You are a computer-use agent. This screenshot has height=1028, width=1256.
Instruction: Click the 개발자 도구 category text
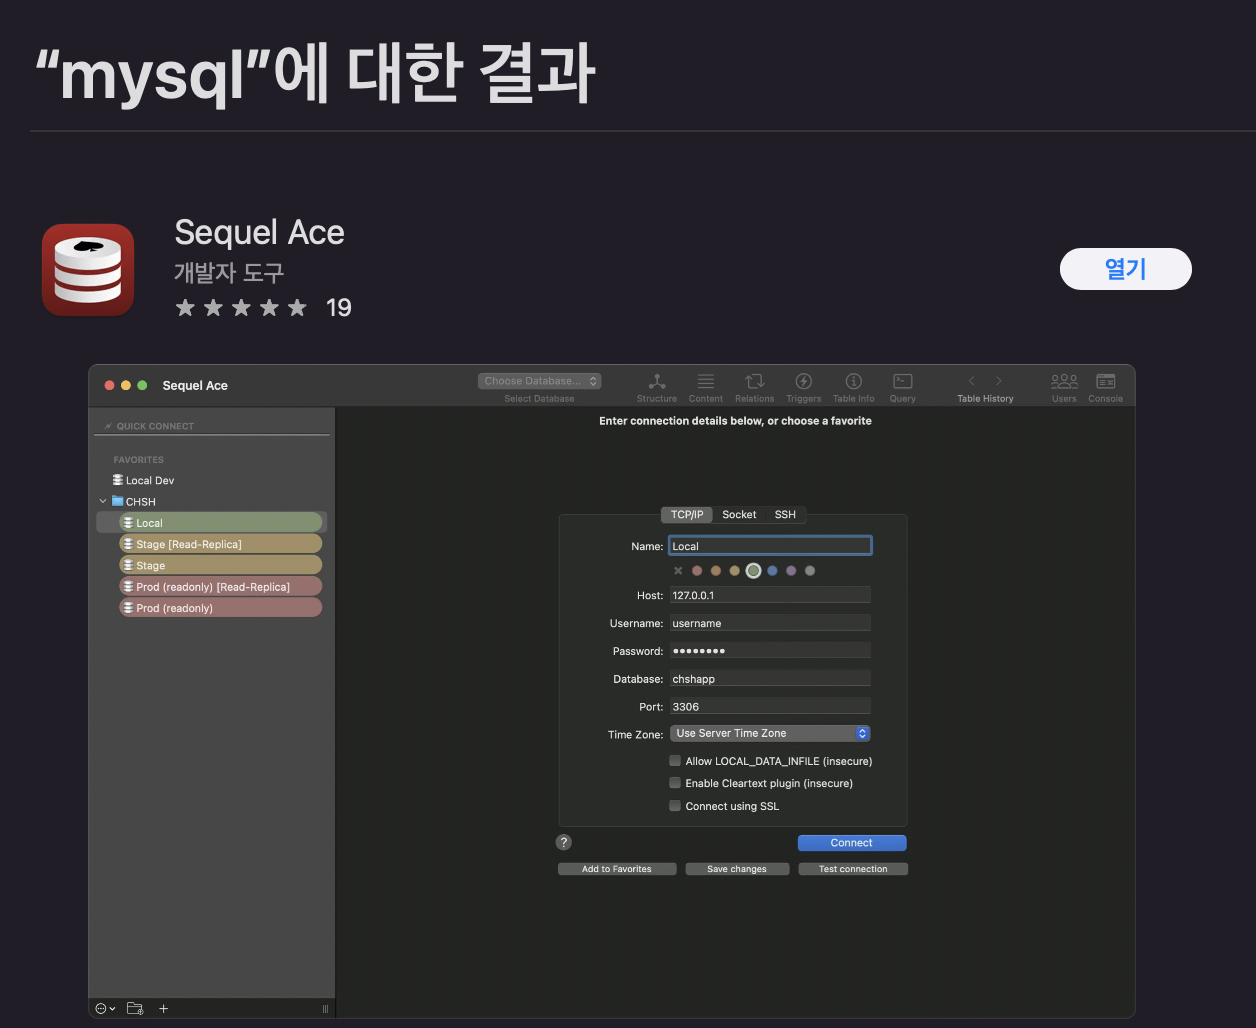click(x=229, y=272)
